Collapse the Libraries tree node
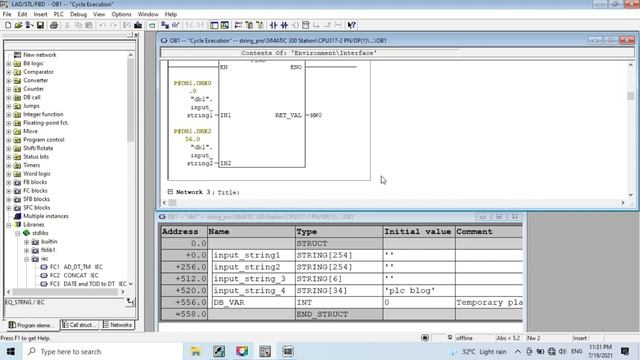This screenshot has width=640, height=360. [x=9, y=225]
